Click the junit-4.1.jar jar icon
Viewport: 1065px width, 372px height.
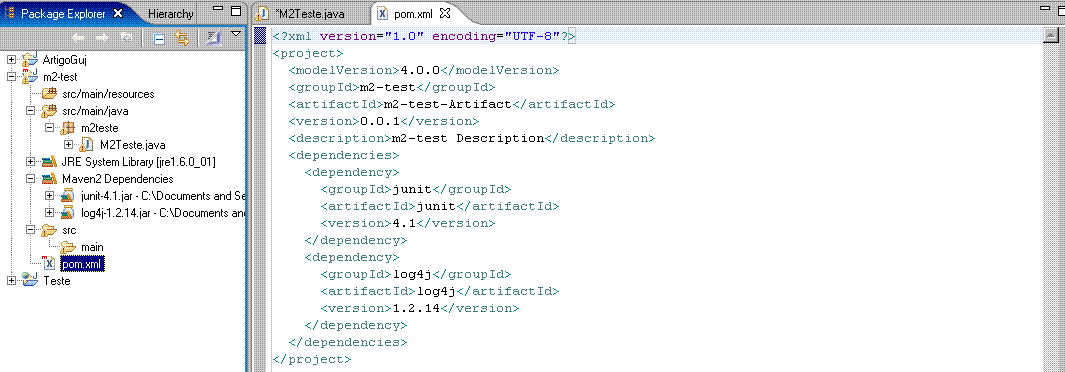coord(67,196)
